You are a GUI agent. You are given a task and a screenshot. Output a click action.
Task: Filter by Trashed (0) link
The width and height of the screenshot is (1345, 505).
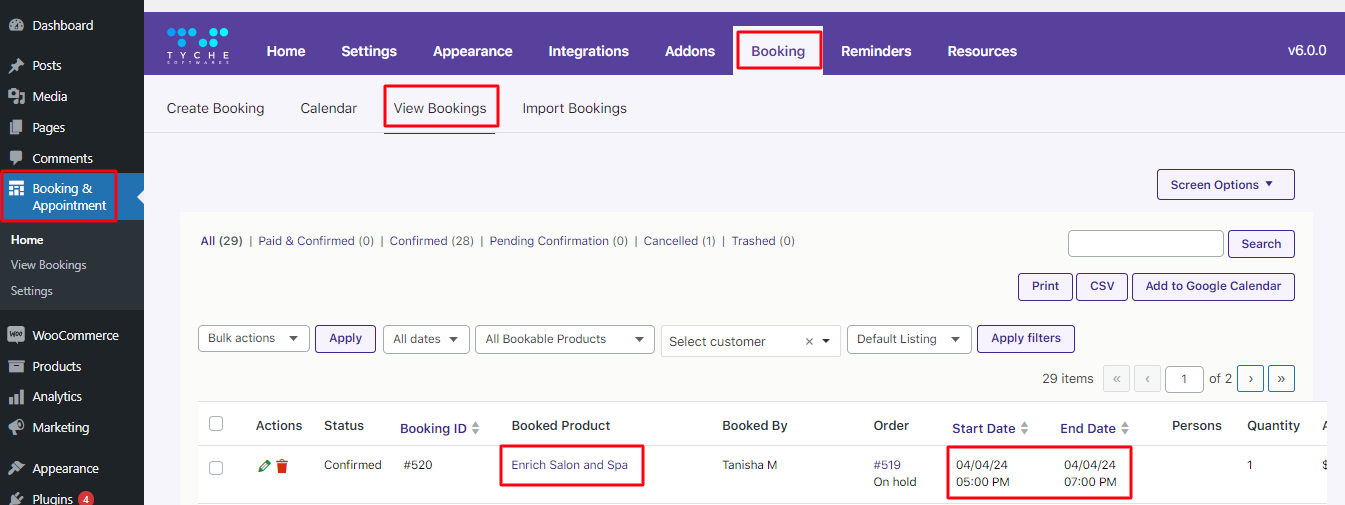tap(763, 241)
